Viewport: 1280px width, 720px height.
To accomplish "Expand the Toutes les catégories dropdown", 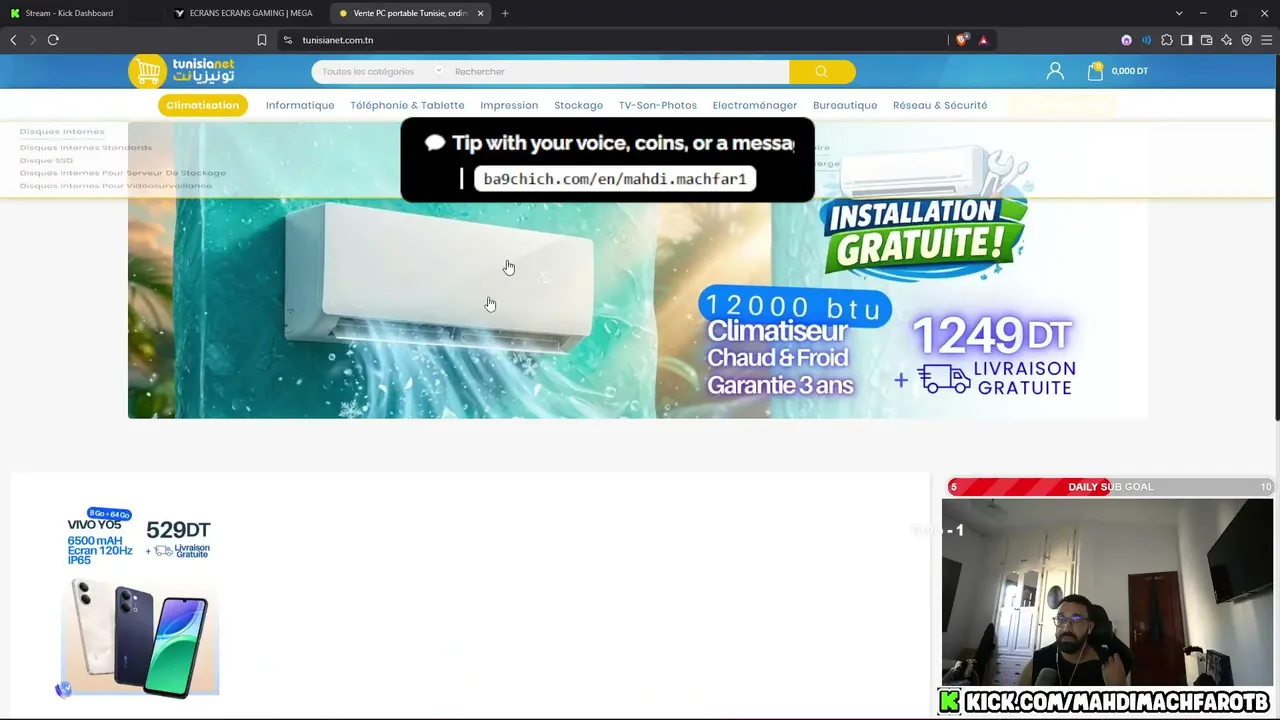I will coord(381,72).
